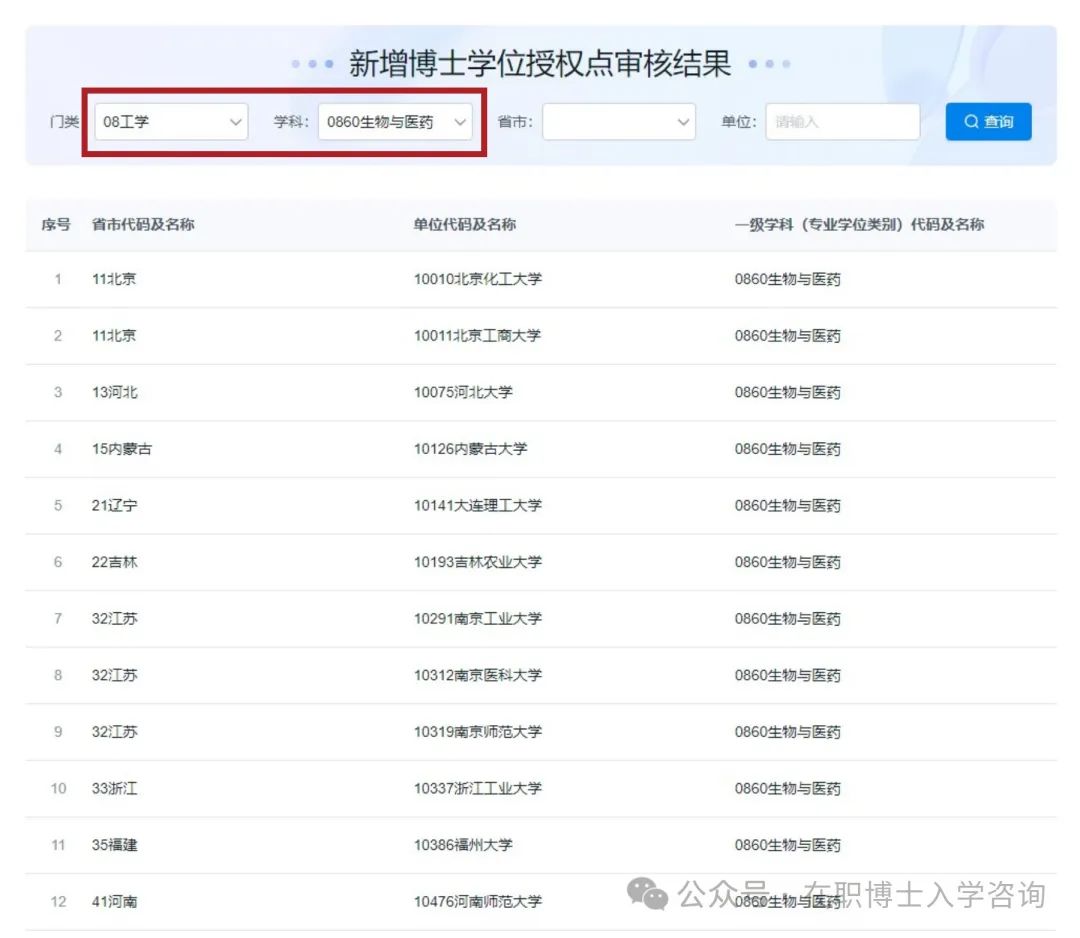The image size is (1080, 938).
Task: Click the chevron arrow of 学科 dropdown
Action: point(460,122)
